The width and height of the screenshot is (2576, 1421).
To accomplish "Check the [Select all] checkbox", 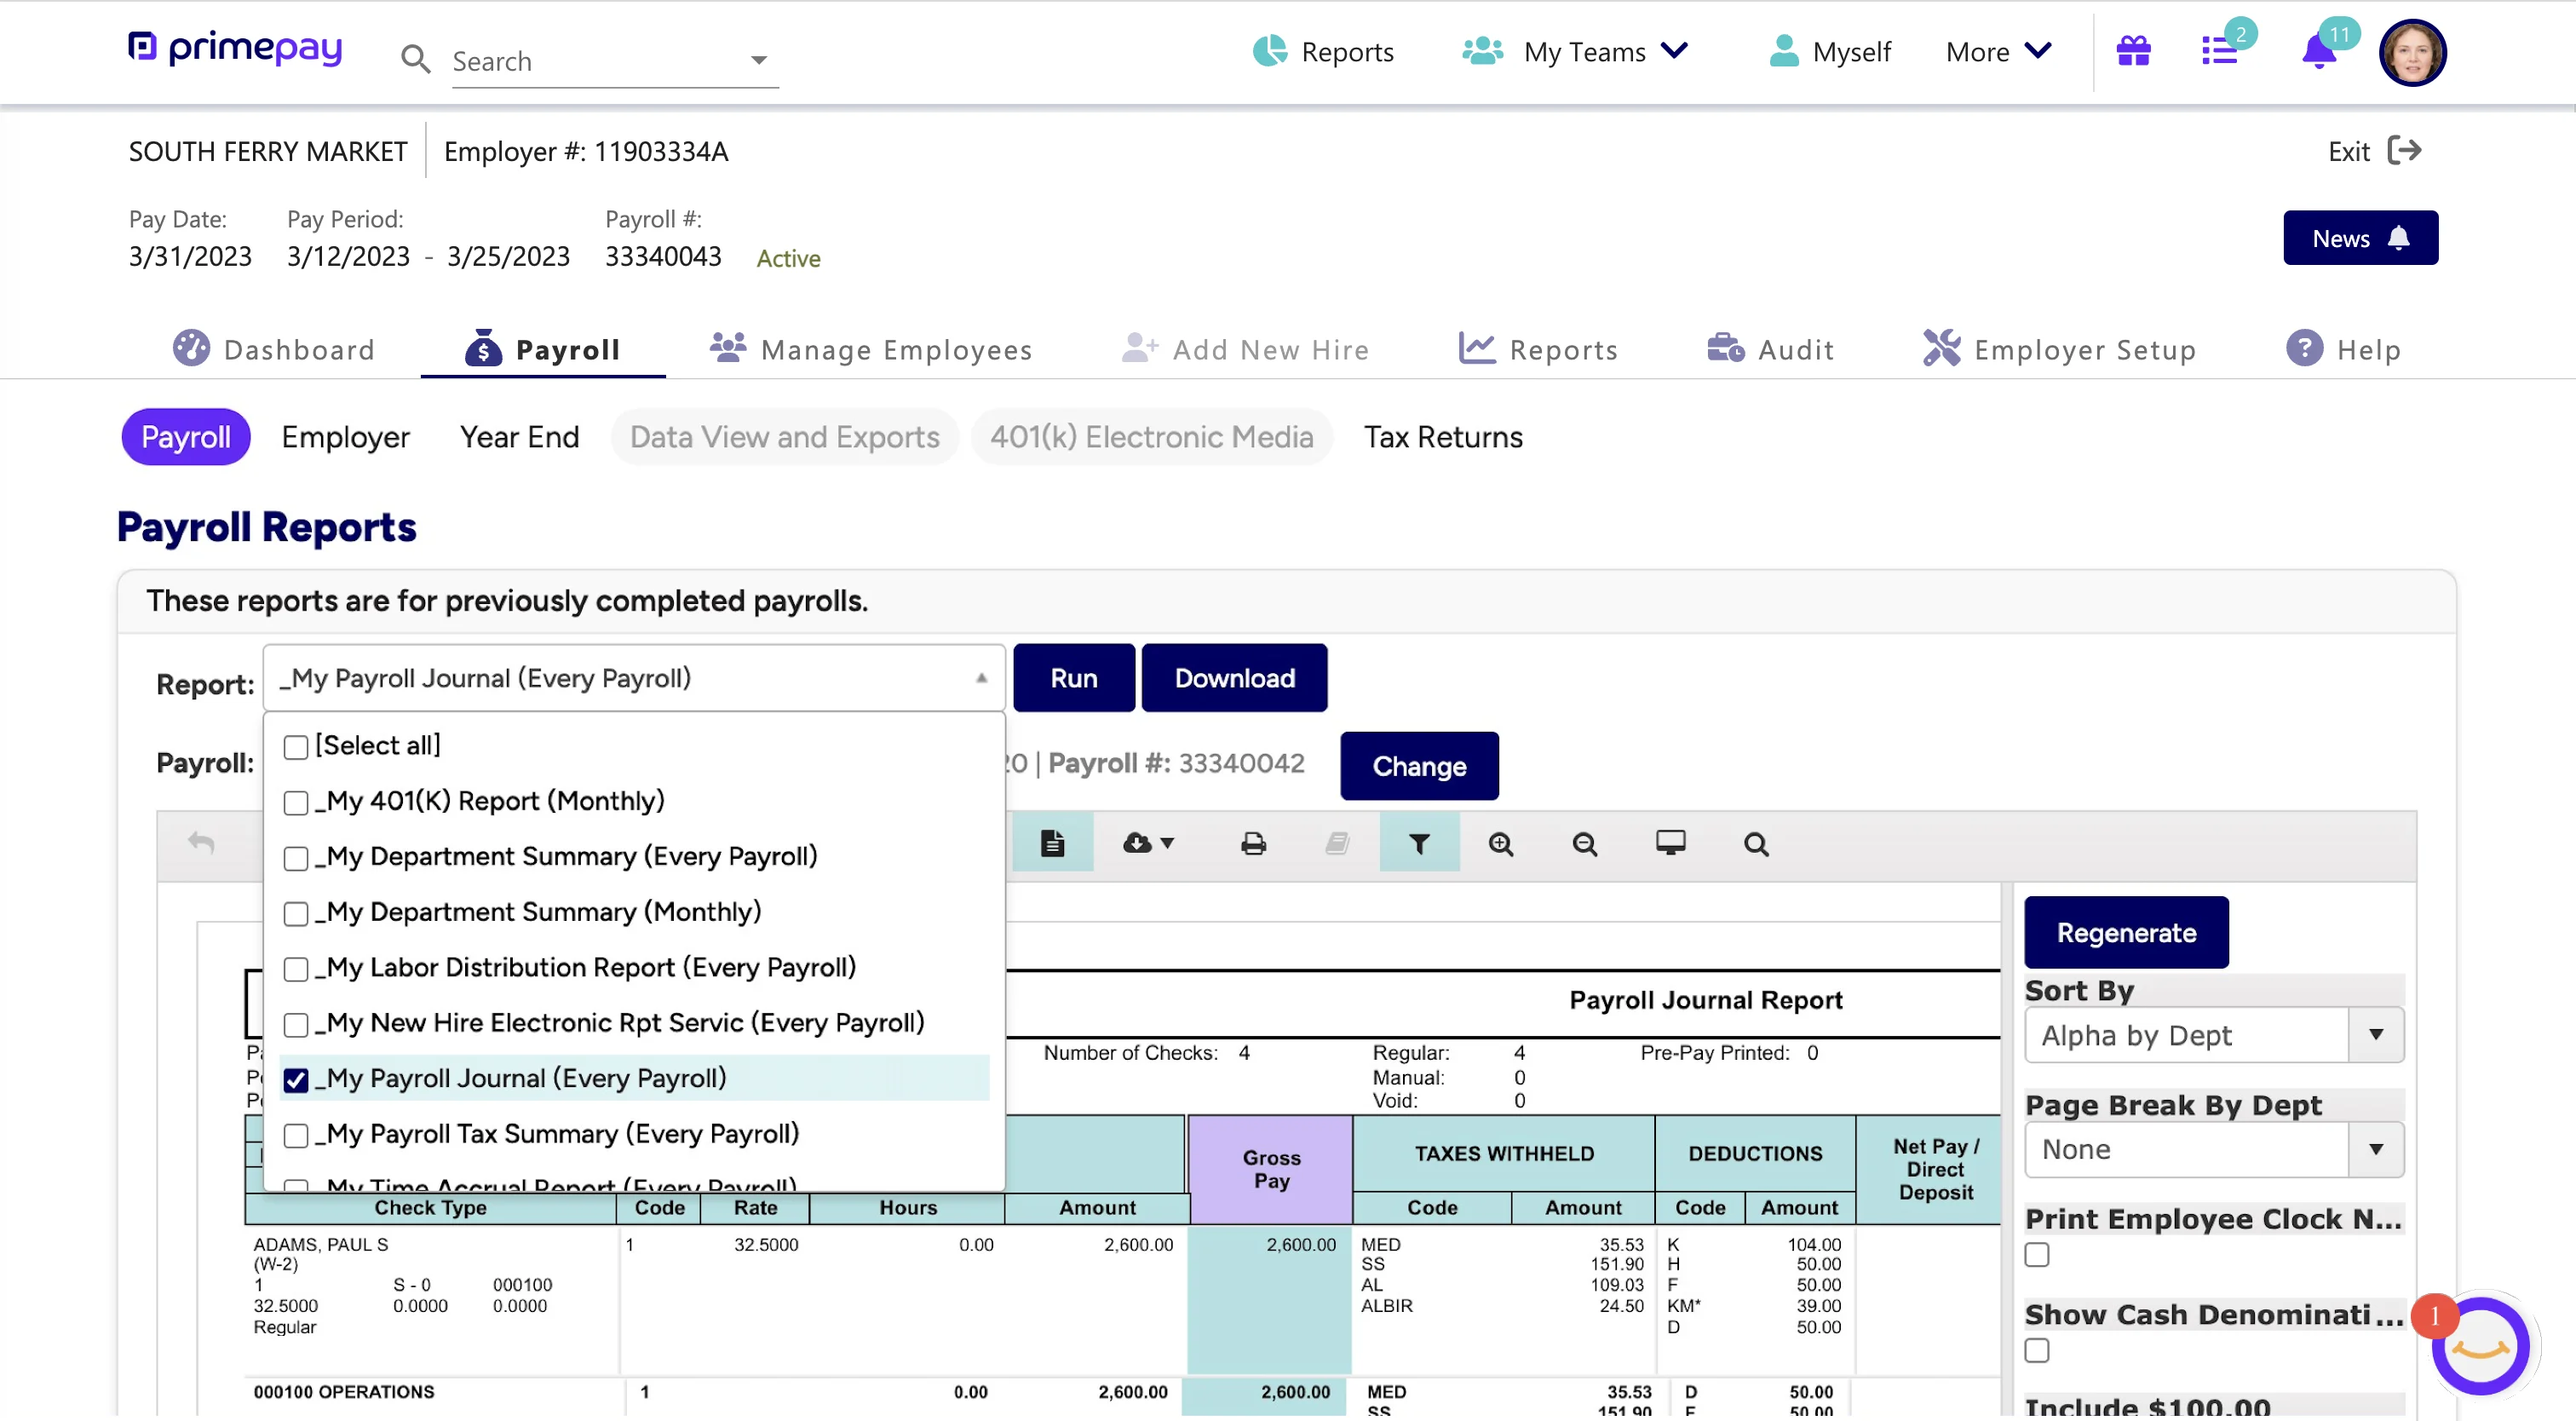I will point(296,747).
